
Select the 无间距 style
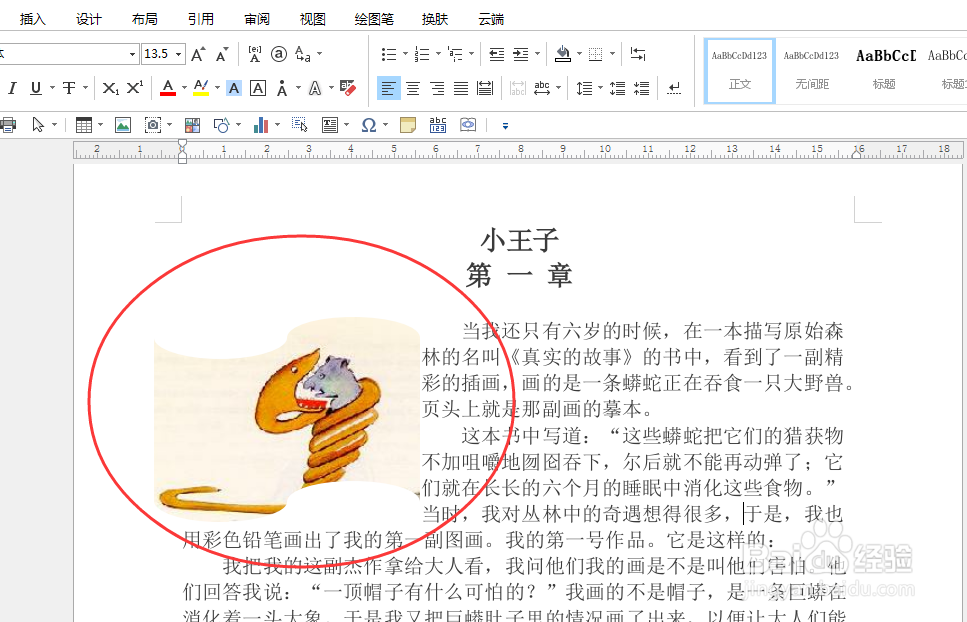click(812, 71)
